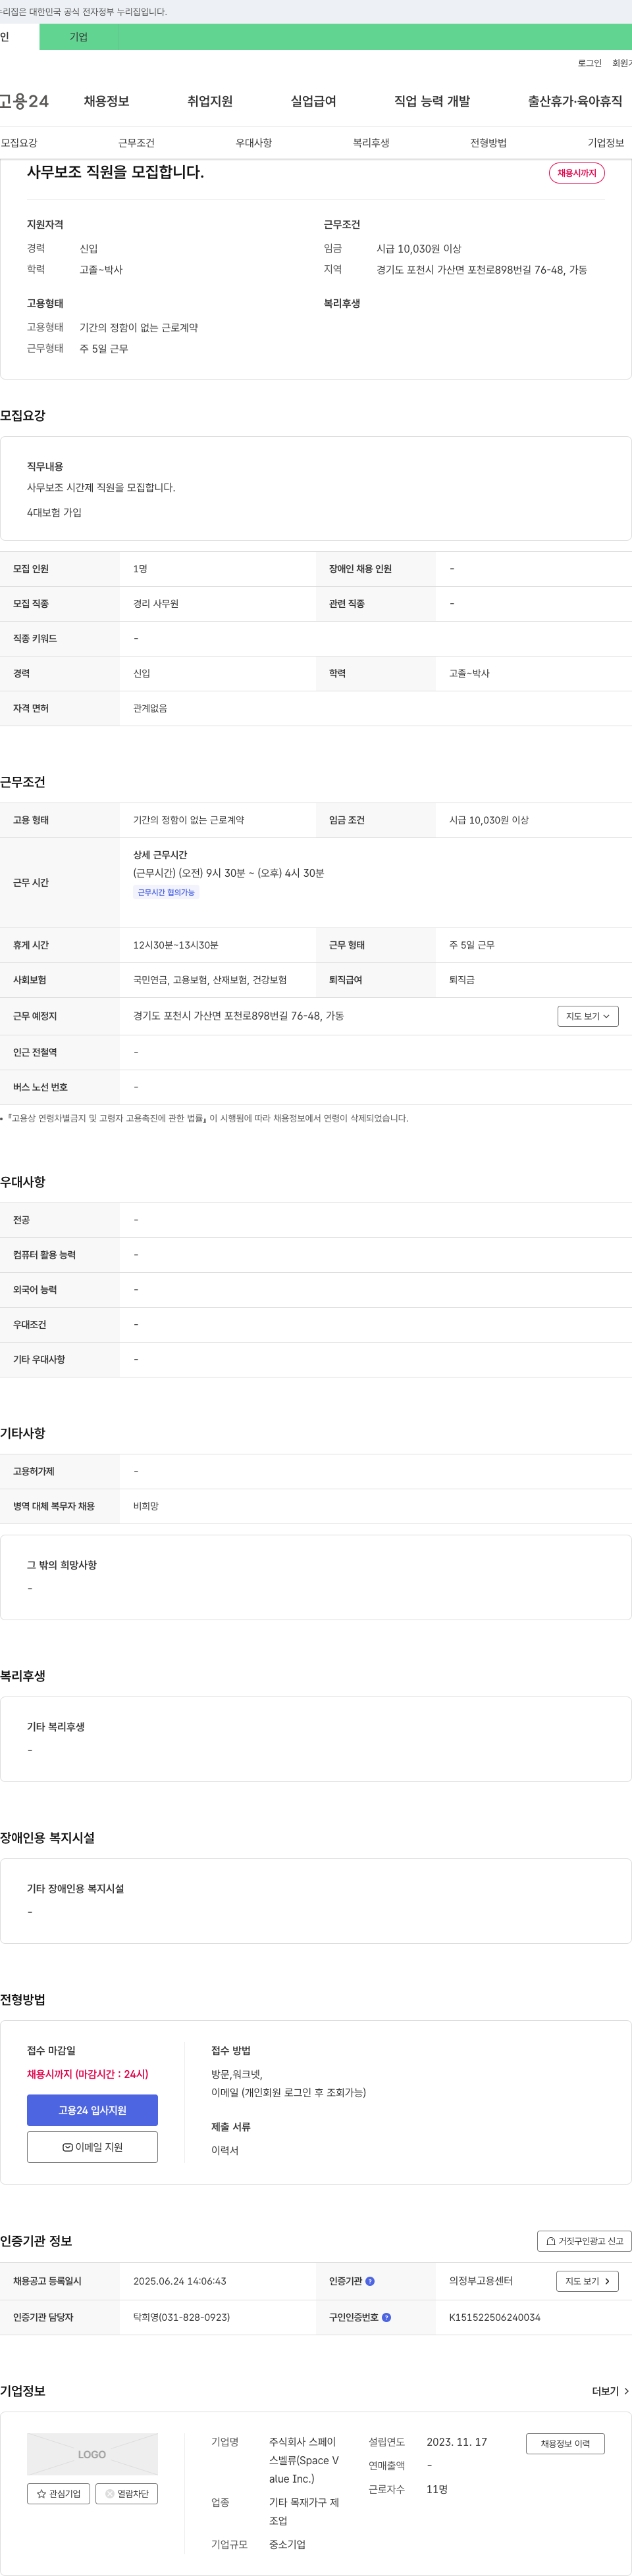Click the 채용시까지 badge
Screen dimensions: 632x2576
(x=577, y=173)
